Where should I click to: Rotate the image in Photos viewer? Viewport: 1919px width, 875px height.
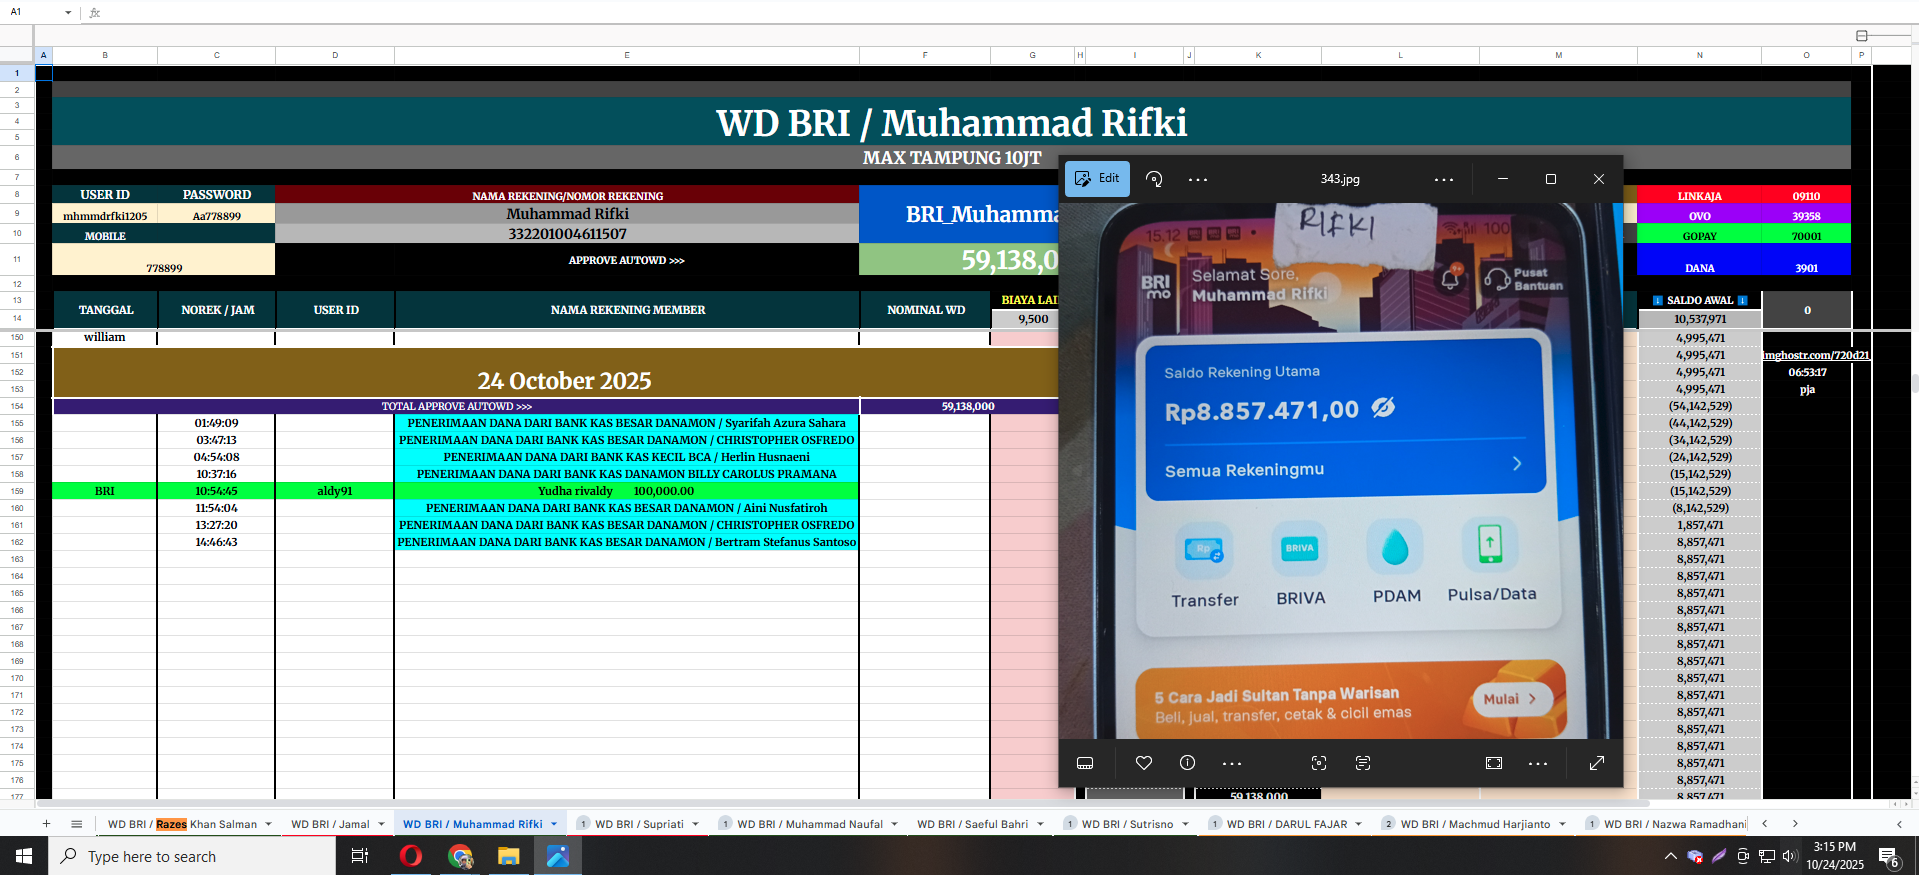pos(1154,179)
